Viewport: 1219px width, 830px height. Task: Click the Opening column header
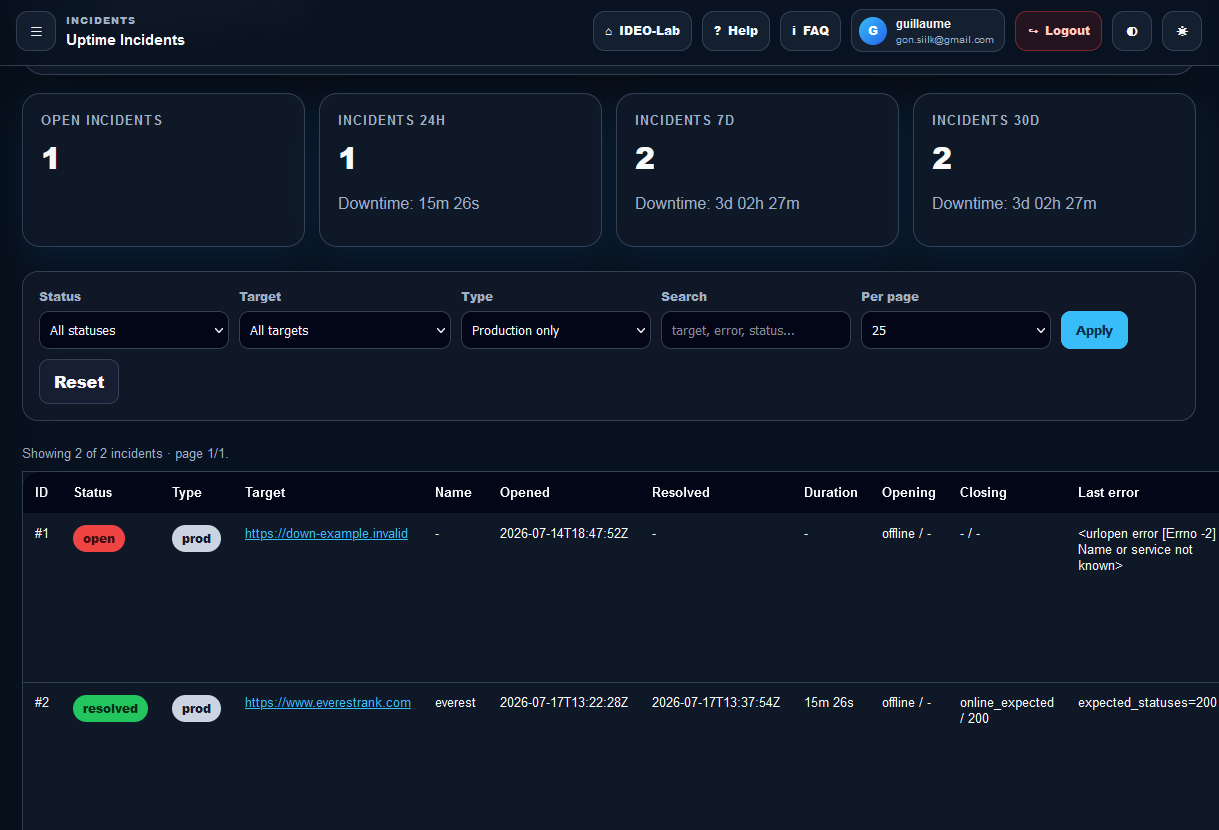[x=909, y=492]
